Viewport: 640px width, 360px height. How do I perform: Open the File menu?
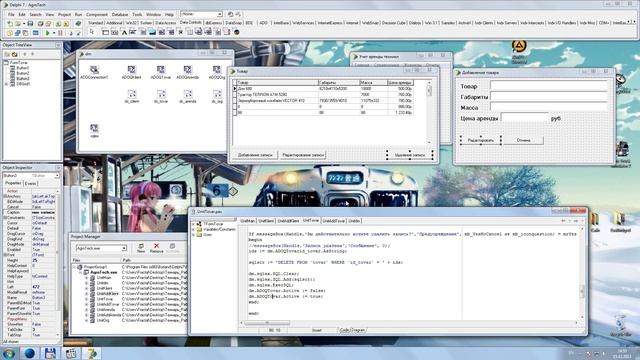(11, 14)
